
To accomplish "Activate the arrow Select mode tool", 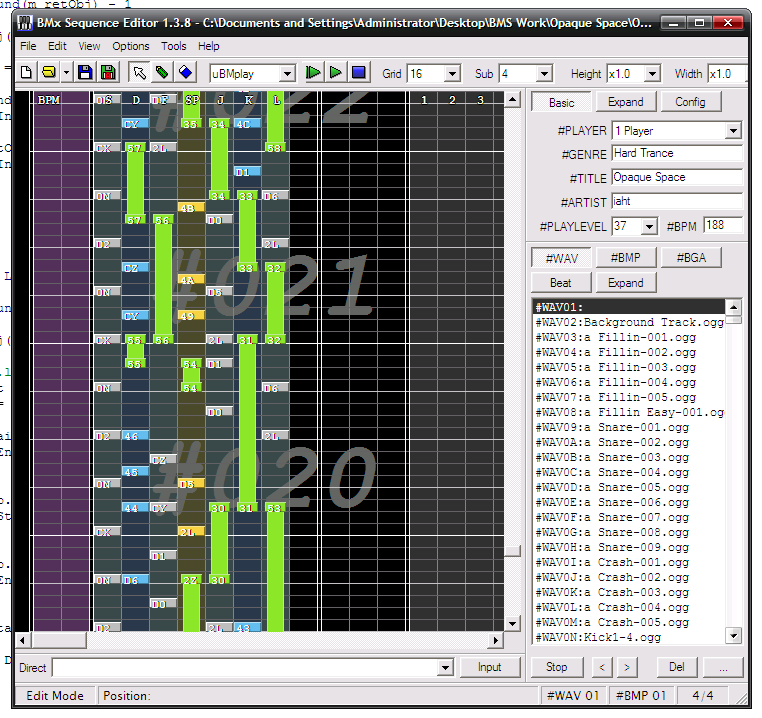I will tap(139, 73).
